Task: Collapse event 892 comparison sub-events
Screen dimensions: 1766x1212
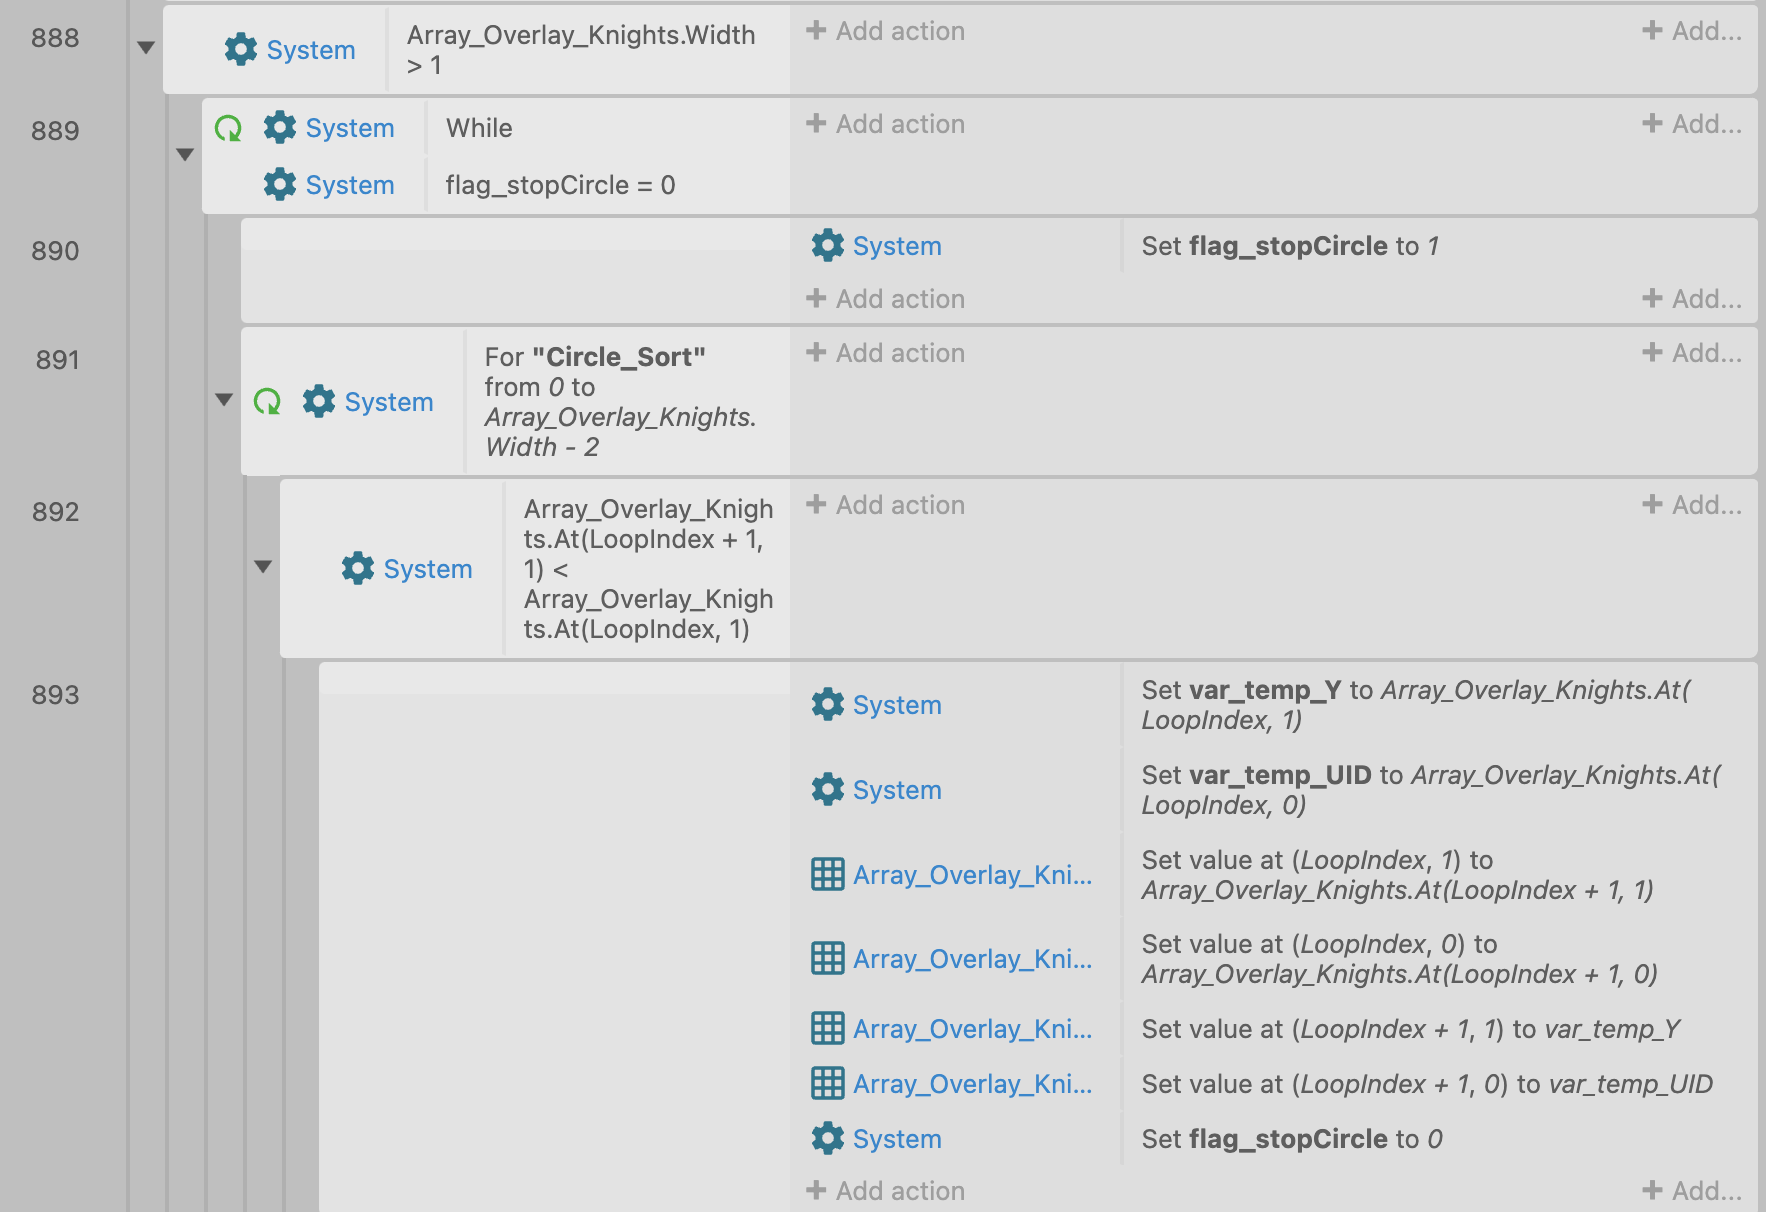Action: click(x=263, y=566)
